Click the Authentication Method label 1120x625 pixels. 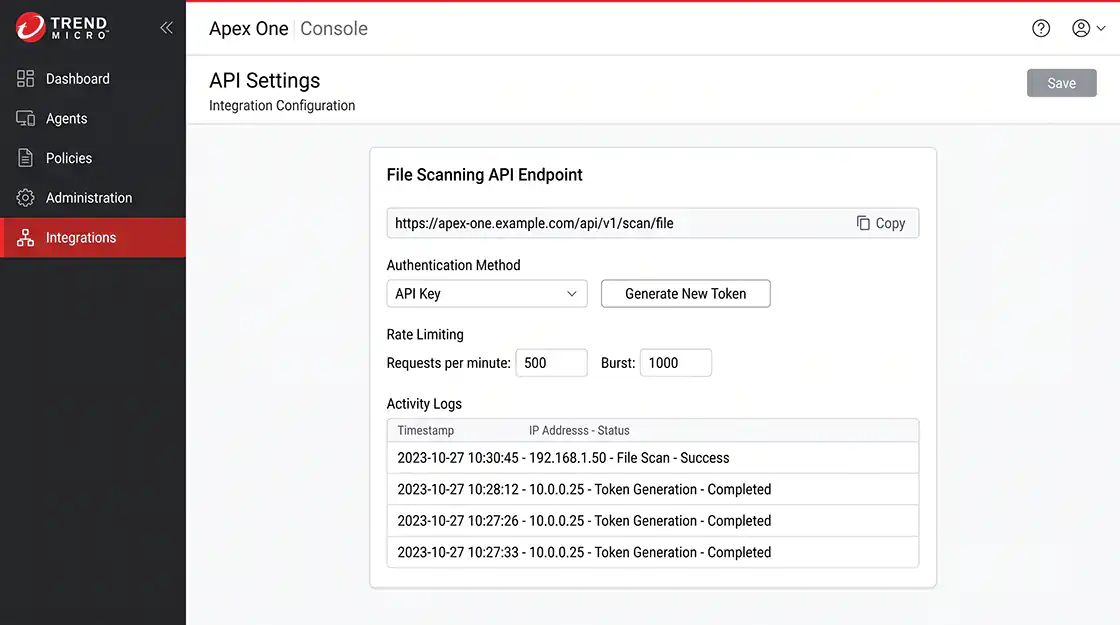pos(454,265)
